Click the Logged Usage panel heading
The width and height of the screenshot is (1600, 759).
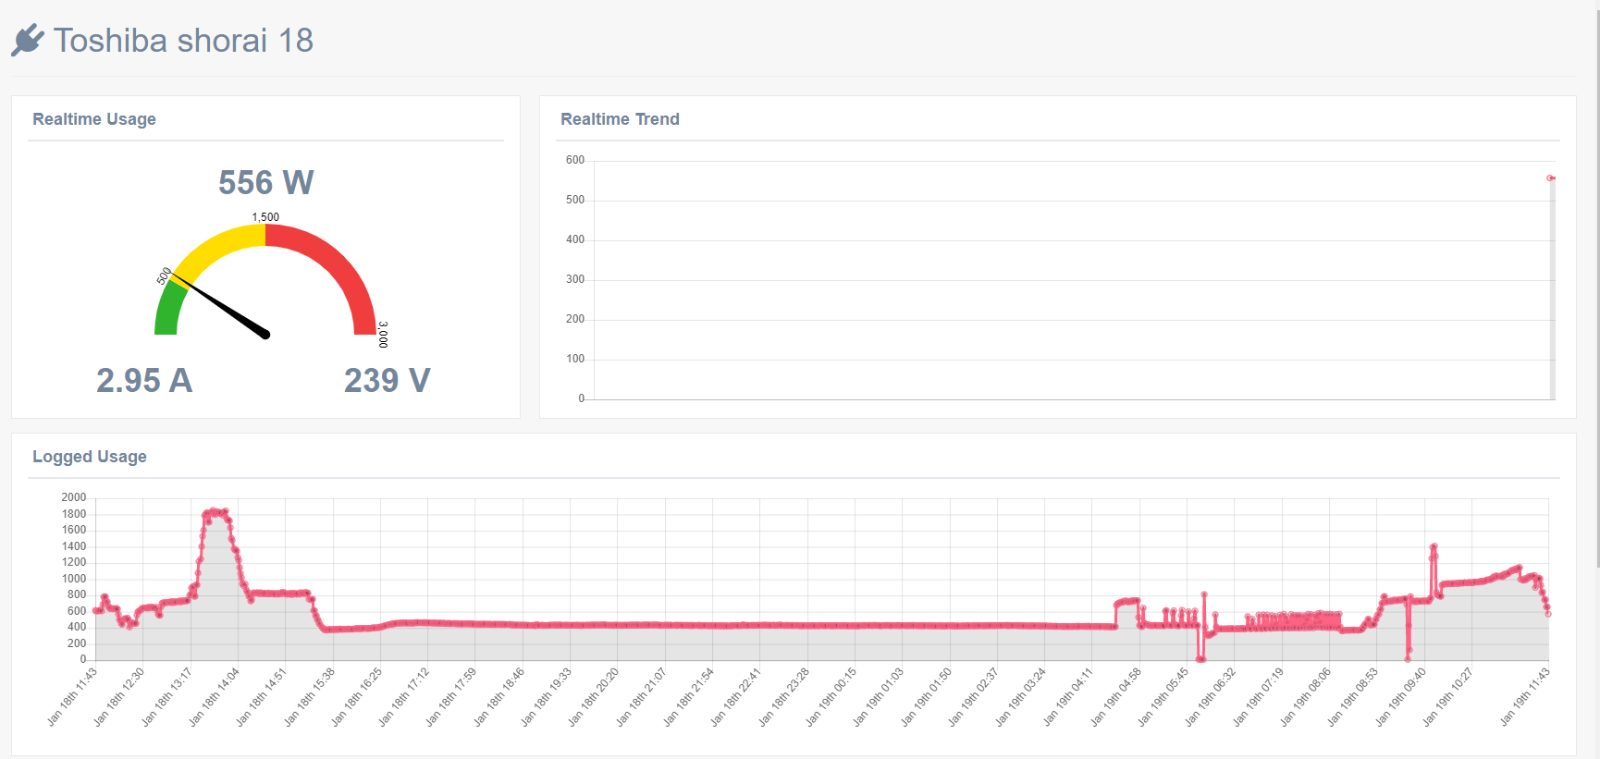(89, 456)
